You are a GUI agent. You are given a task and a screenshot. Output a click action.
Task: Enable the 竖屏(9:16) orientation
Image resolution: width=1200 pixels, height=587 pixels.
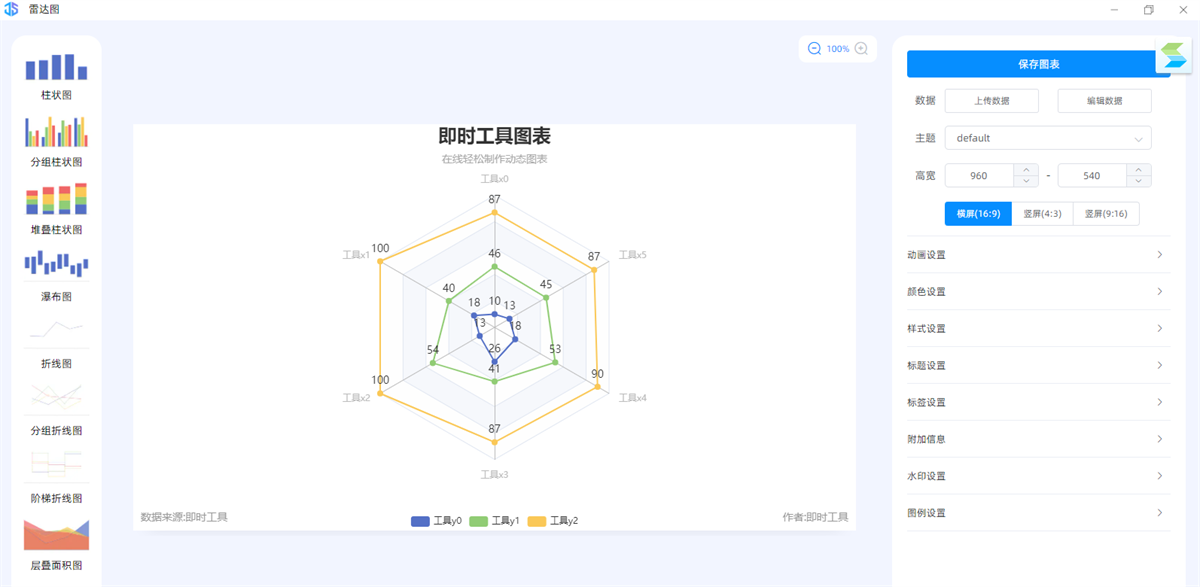(x=1106, y=213)
